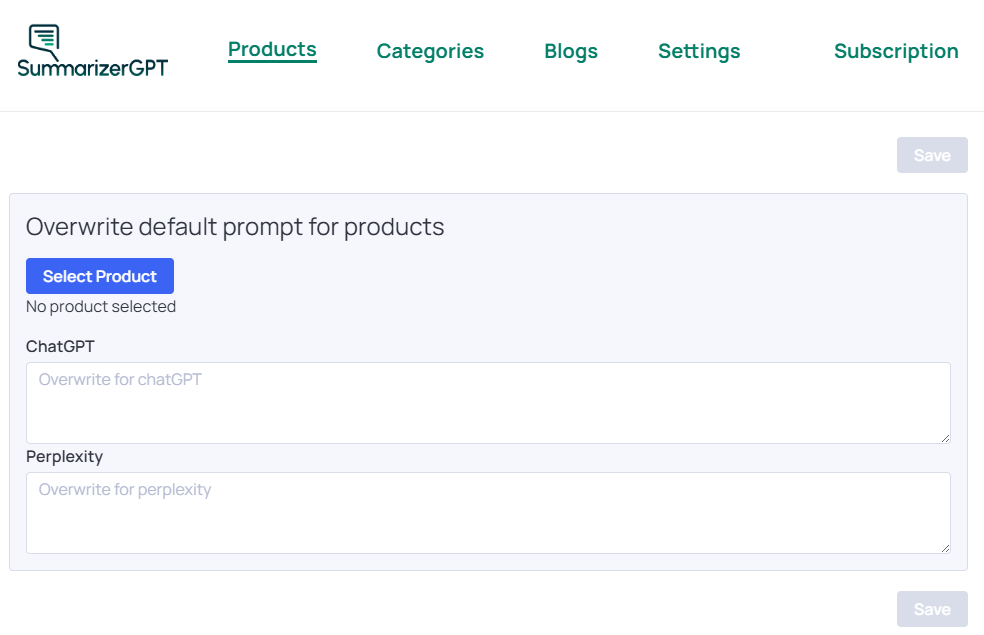Go to the Blogs tab
This screenshot has height=635, width=984.
[x=571, y=51]
